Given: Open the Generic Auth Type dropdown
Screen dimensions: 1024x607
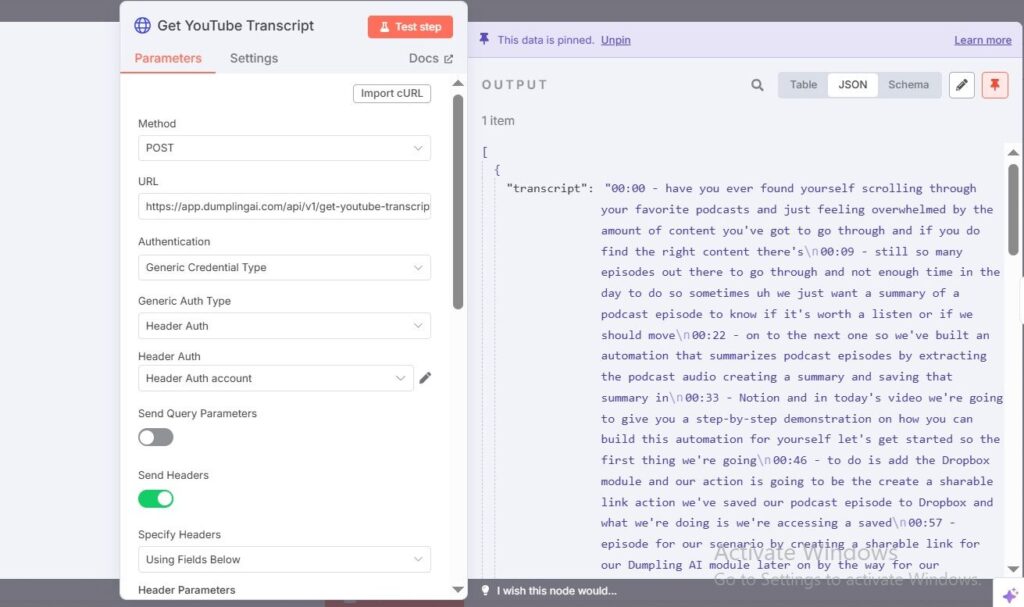Looking at the screenshot, I should click(x=284, y=325).
